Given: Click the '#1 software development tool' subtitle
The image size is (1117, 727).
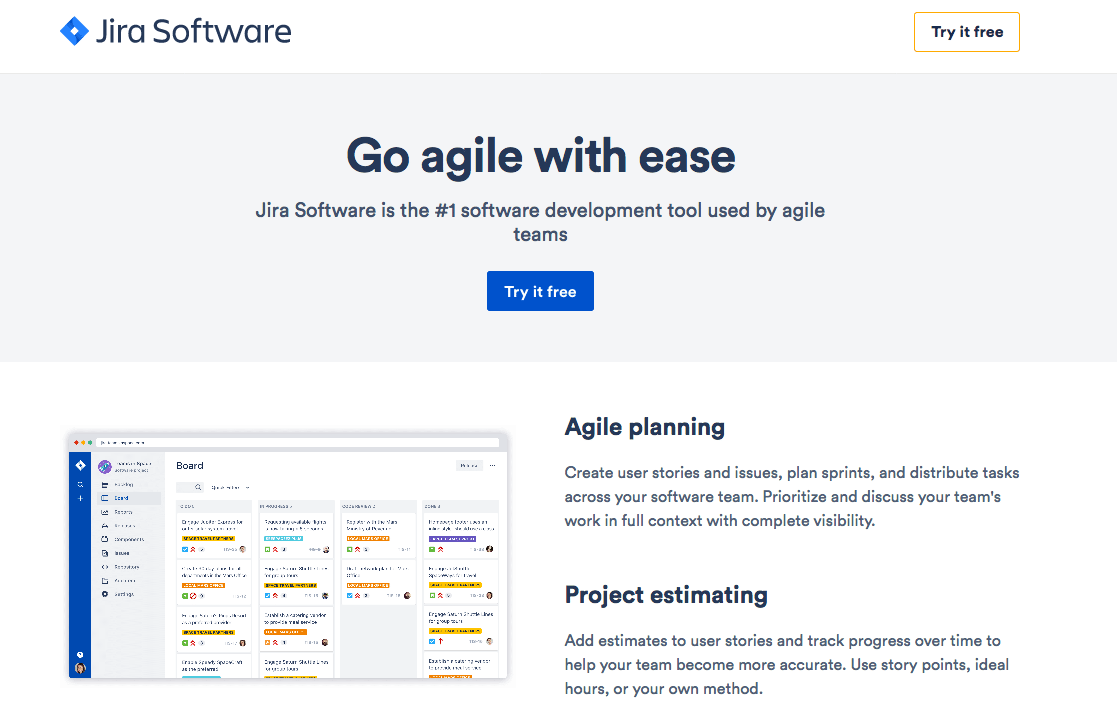Looking at the screenshot, I should click(541, 222).
